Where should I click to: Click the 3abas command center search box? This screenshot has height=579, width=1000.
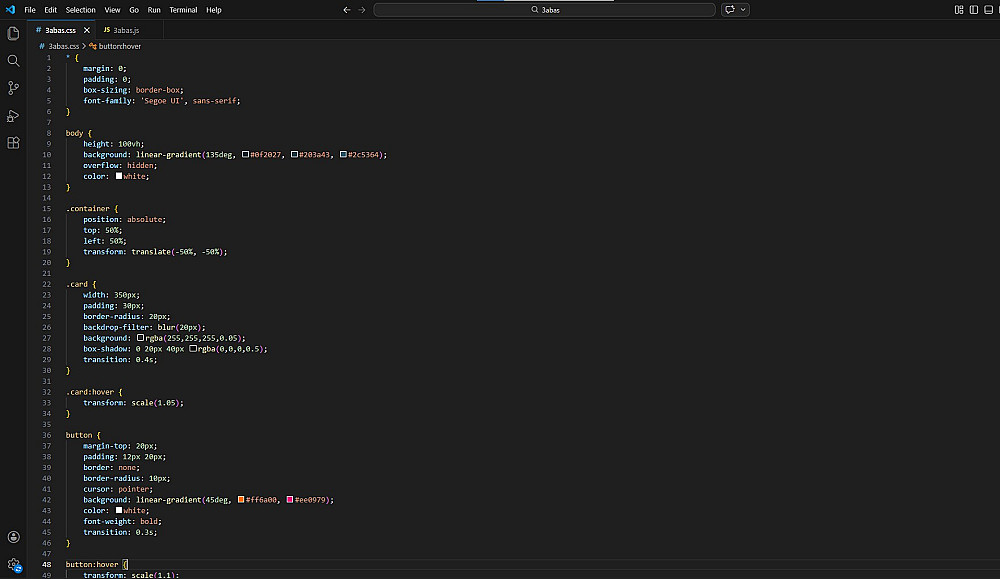click(x=545, y=10)
